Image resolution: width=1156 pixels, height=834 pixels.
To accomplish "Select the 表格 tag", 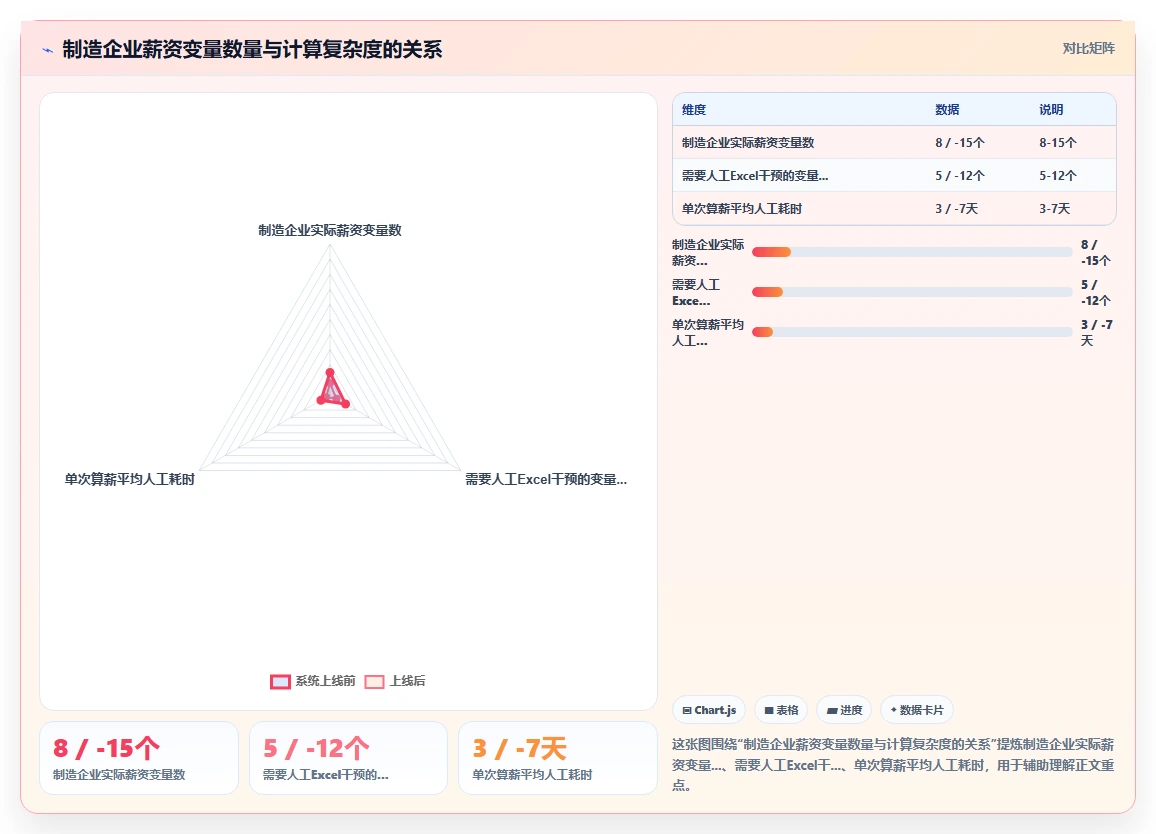I will click(781, 710).
